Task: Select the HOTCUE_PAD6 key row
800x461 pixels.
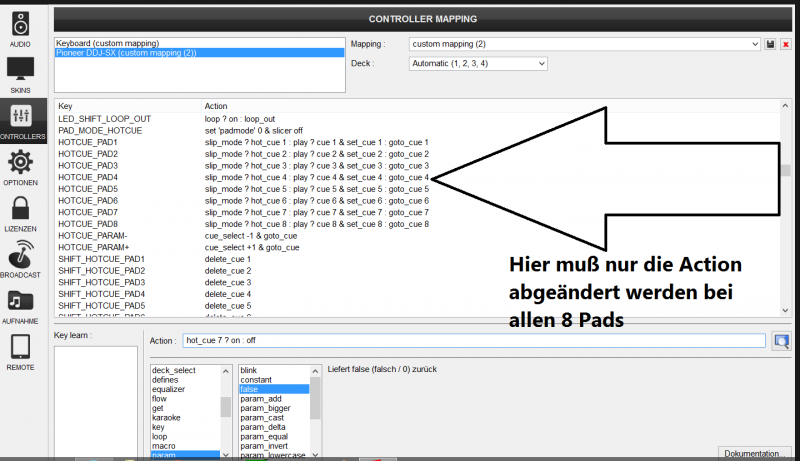Action: pyautogui.click(x=417, y=201)
